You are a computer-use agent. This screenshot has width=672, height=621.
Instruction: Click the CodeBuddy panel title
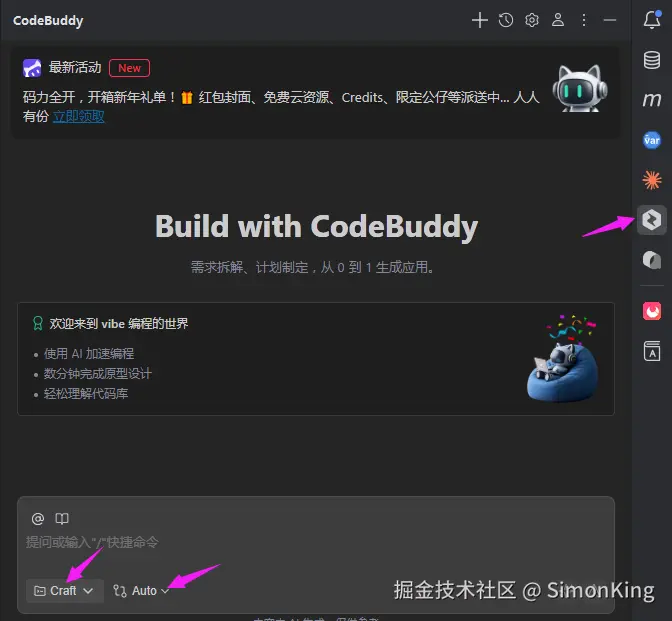[48, 21]
